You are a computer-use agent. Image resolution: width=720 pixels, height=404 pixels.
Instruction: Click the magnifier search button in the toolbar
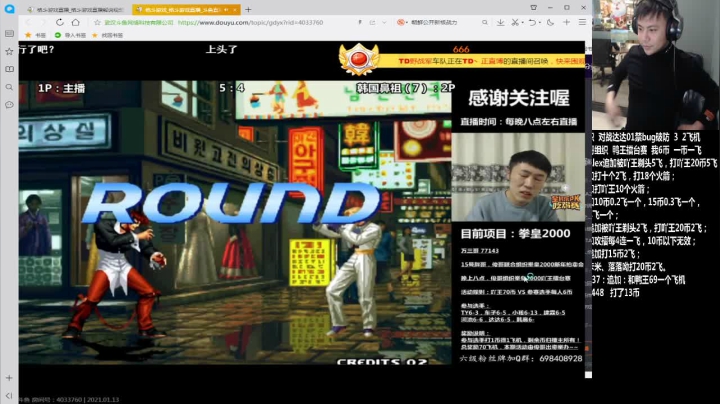point(485,22)
